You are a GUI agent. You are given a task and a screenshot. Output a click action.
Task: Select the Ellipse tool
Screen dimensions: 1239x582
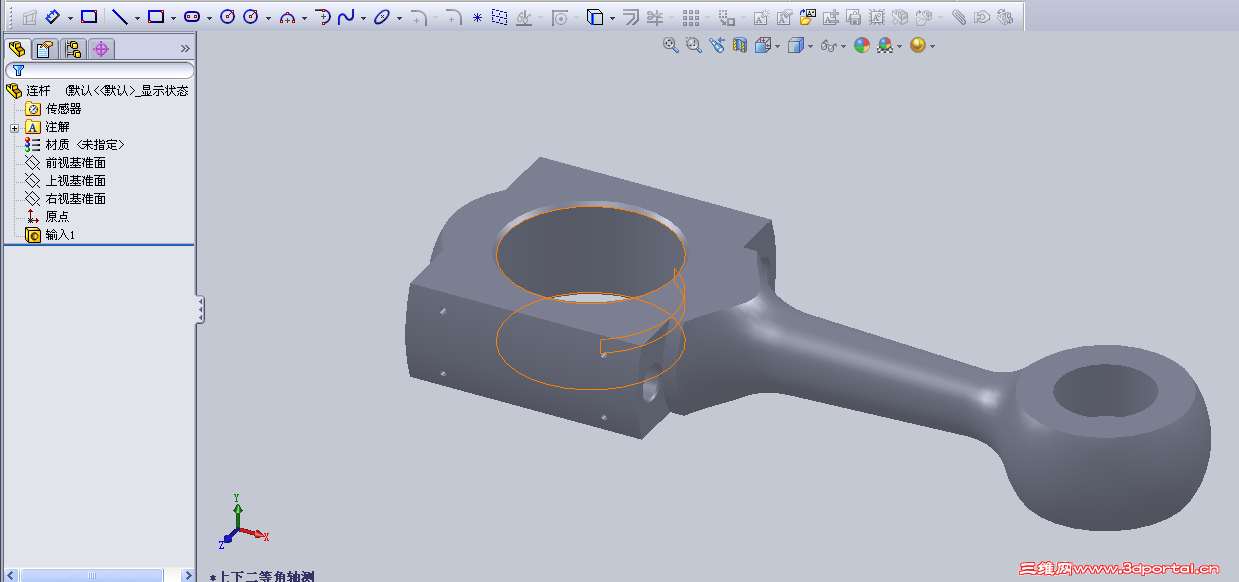[382, 17]
